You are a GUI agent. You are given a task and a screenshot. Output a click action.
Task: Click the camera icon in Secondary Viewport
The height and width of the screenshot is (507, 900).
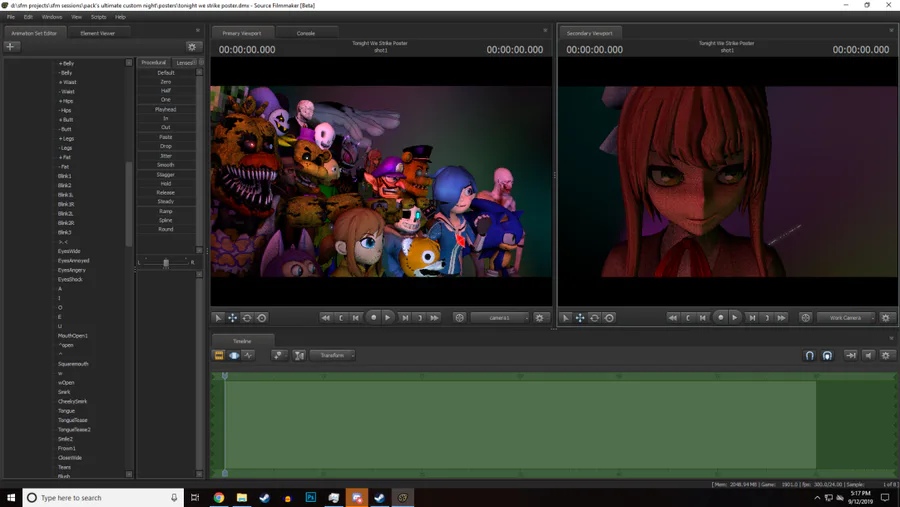(806, 318)
